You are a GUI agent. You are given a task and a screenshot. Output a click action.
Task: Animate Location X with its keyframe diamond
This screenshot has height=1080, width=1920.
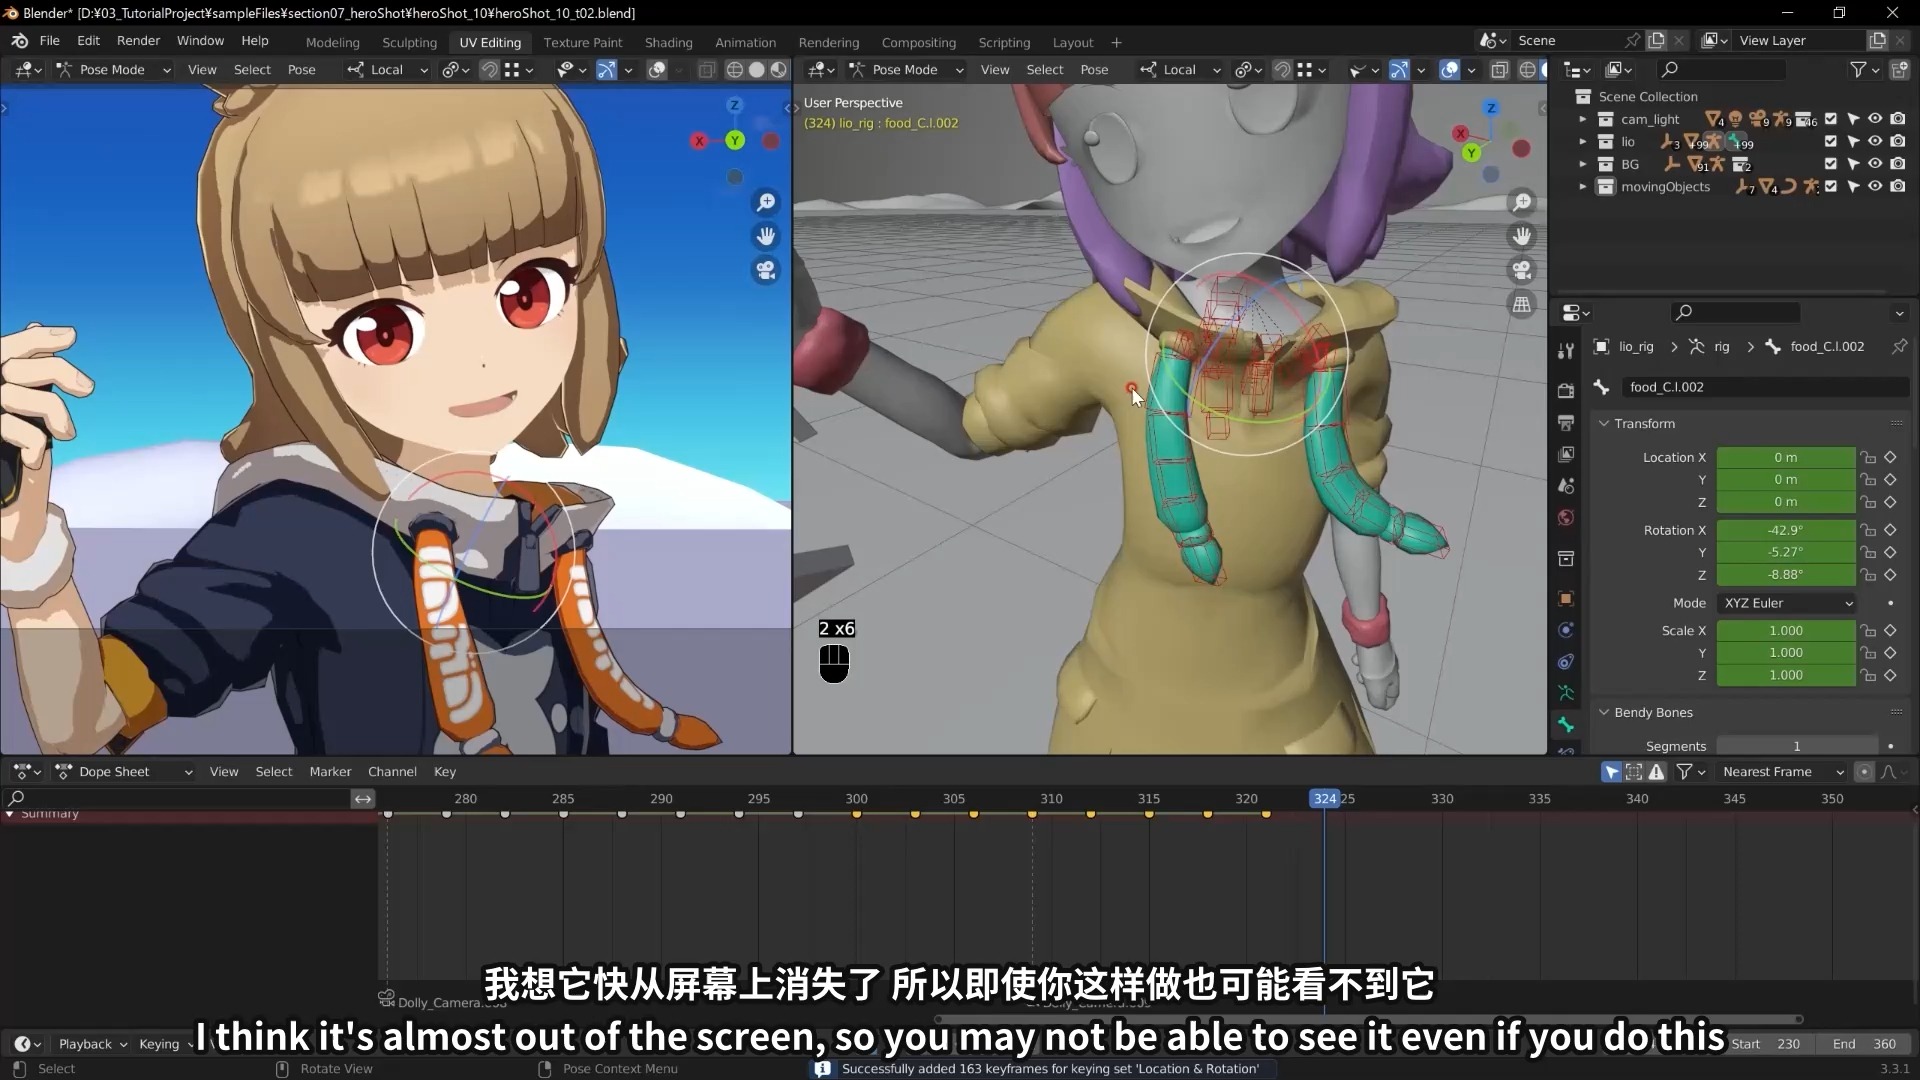tap(1890, 457)
